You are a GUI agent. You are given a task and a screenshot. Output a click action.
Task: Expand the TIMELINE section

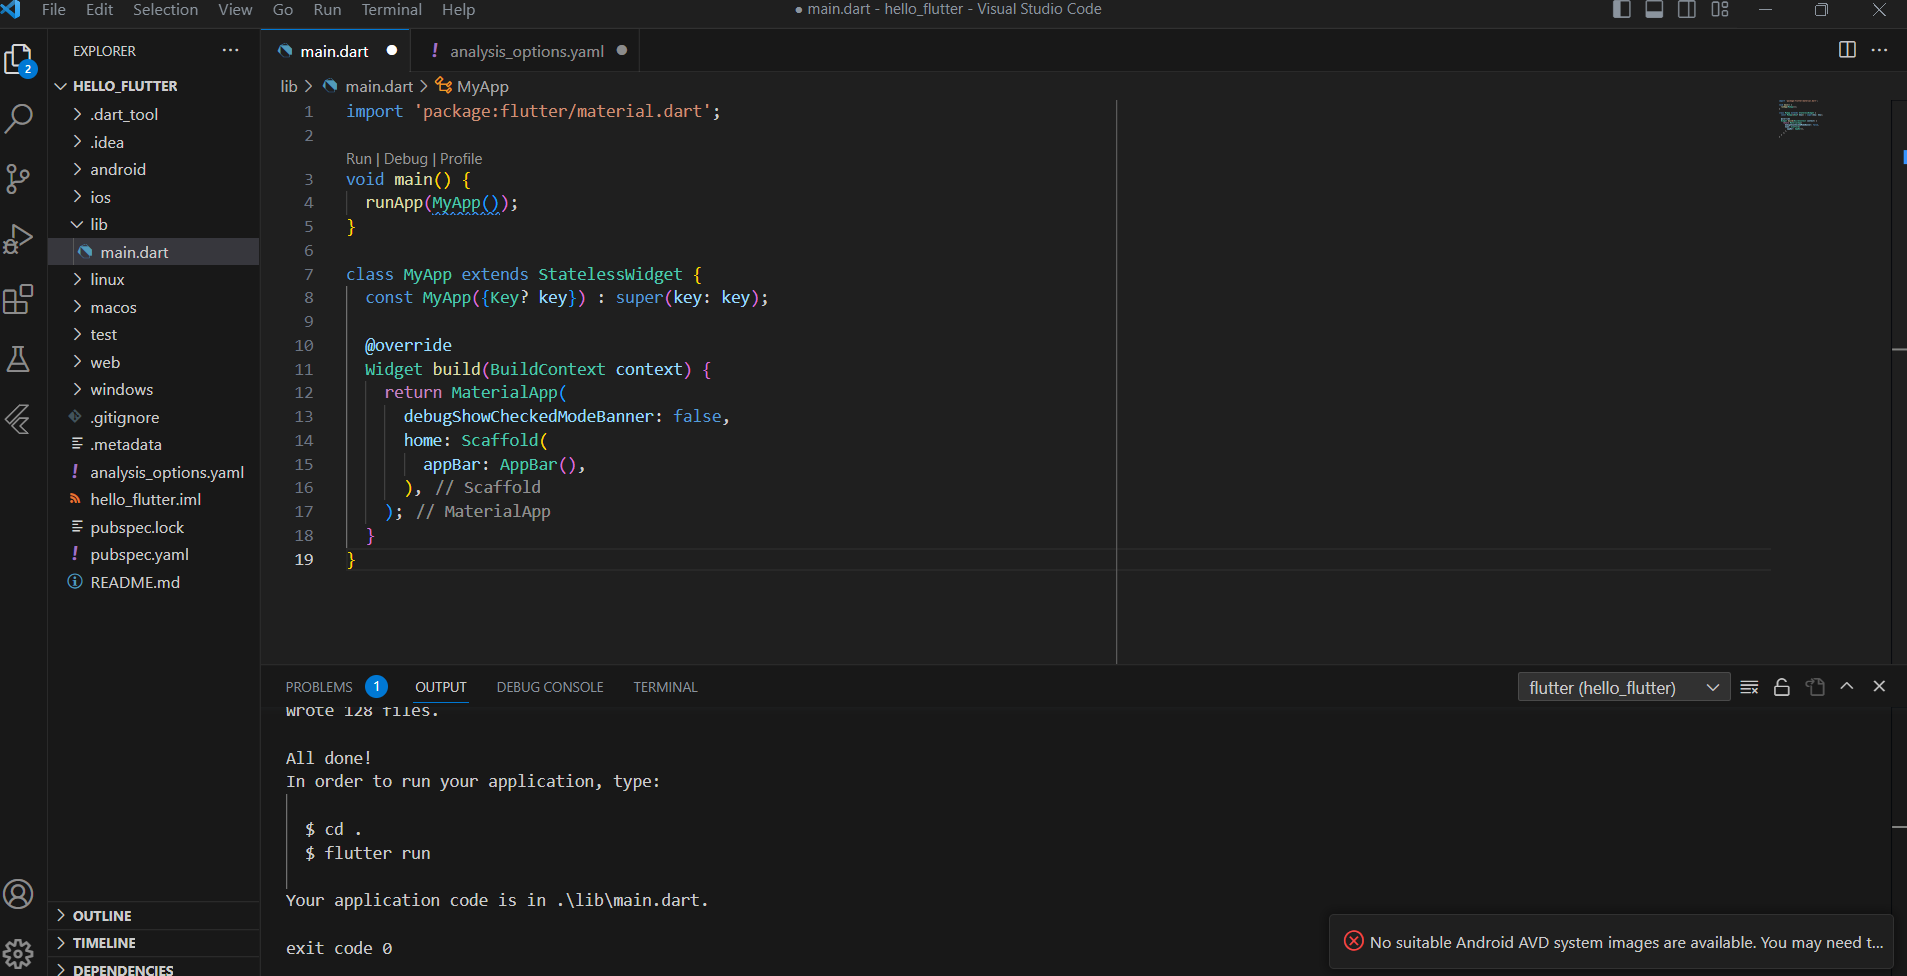click(x=153, y=943)
